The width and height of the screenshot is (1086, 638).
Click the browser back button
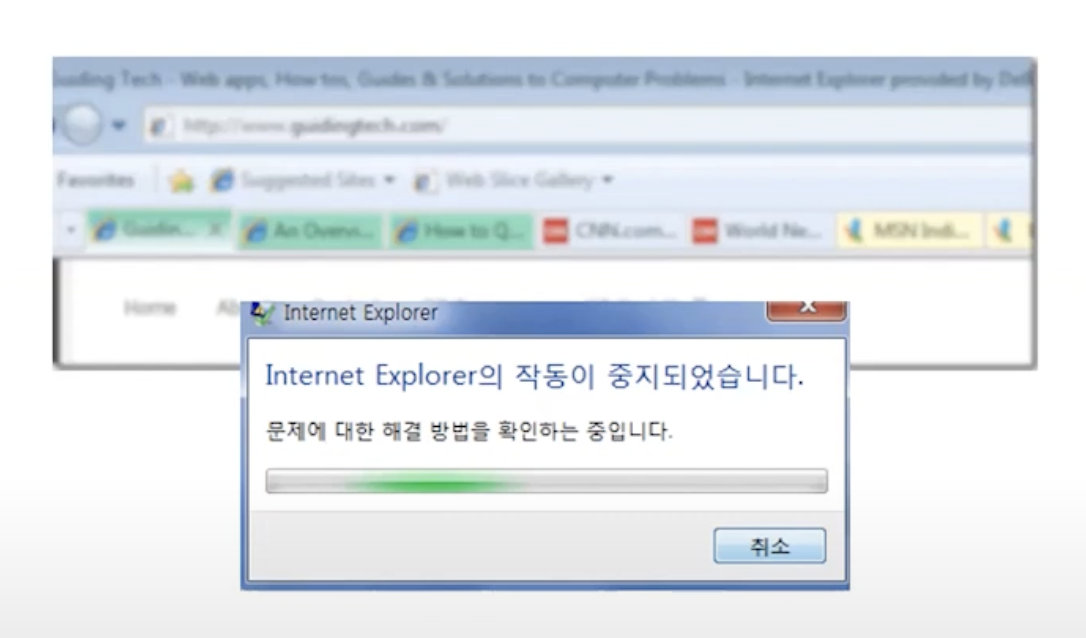pyautogui.click(x=82, y=125)
